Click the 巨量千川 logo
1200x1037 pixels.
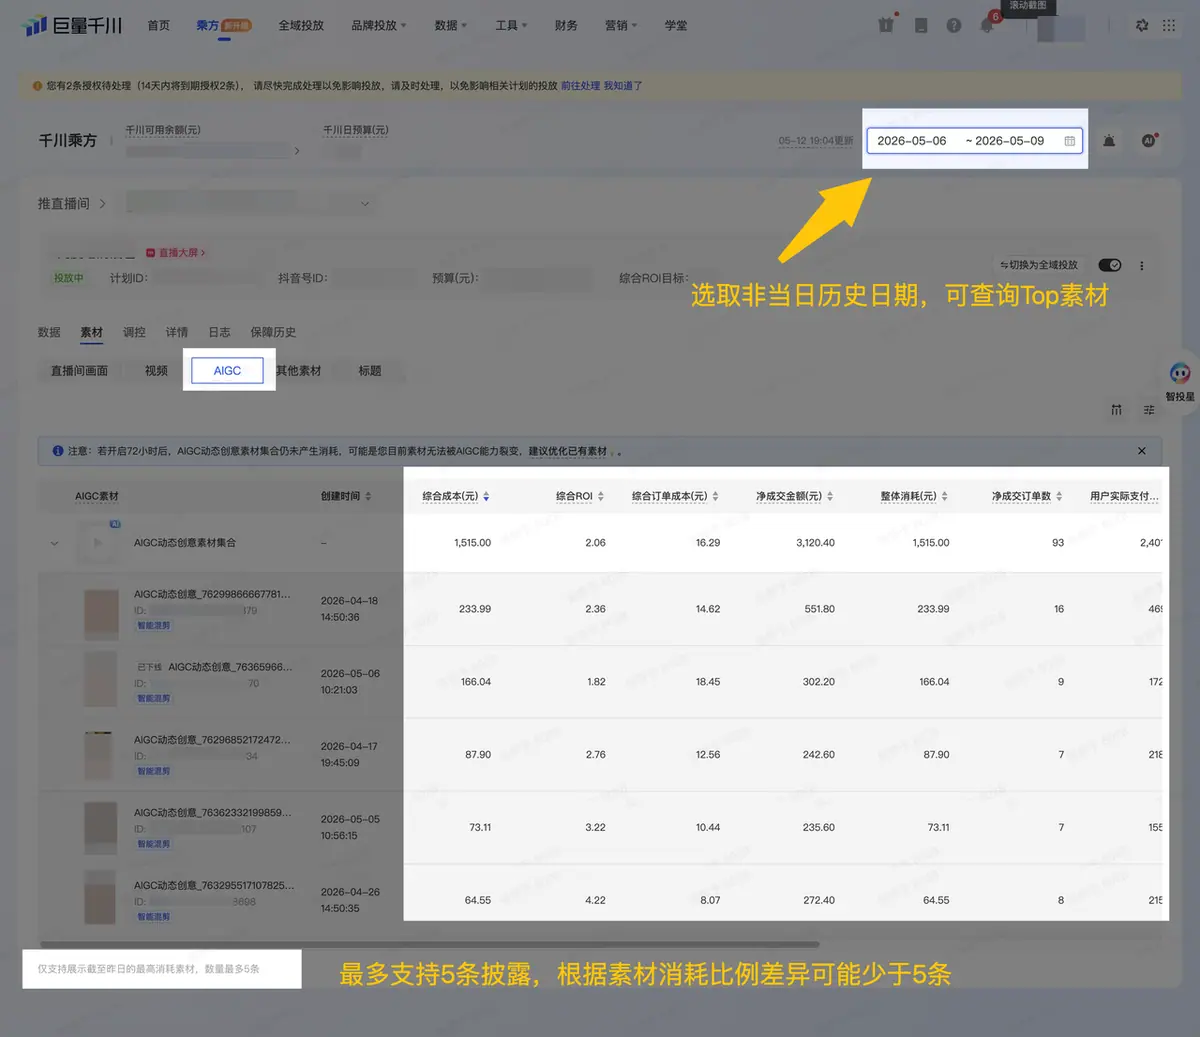click(72, 26)
